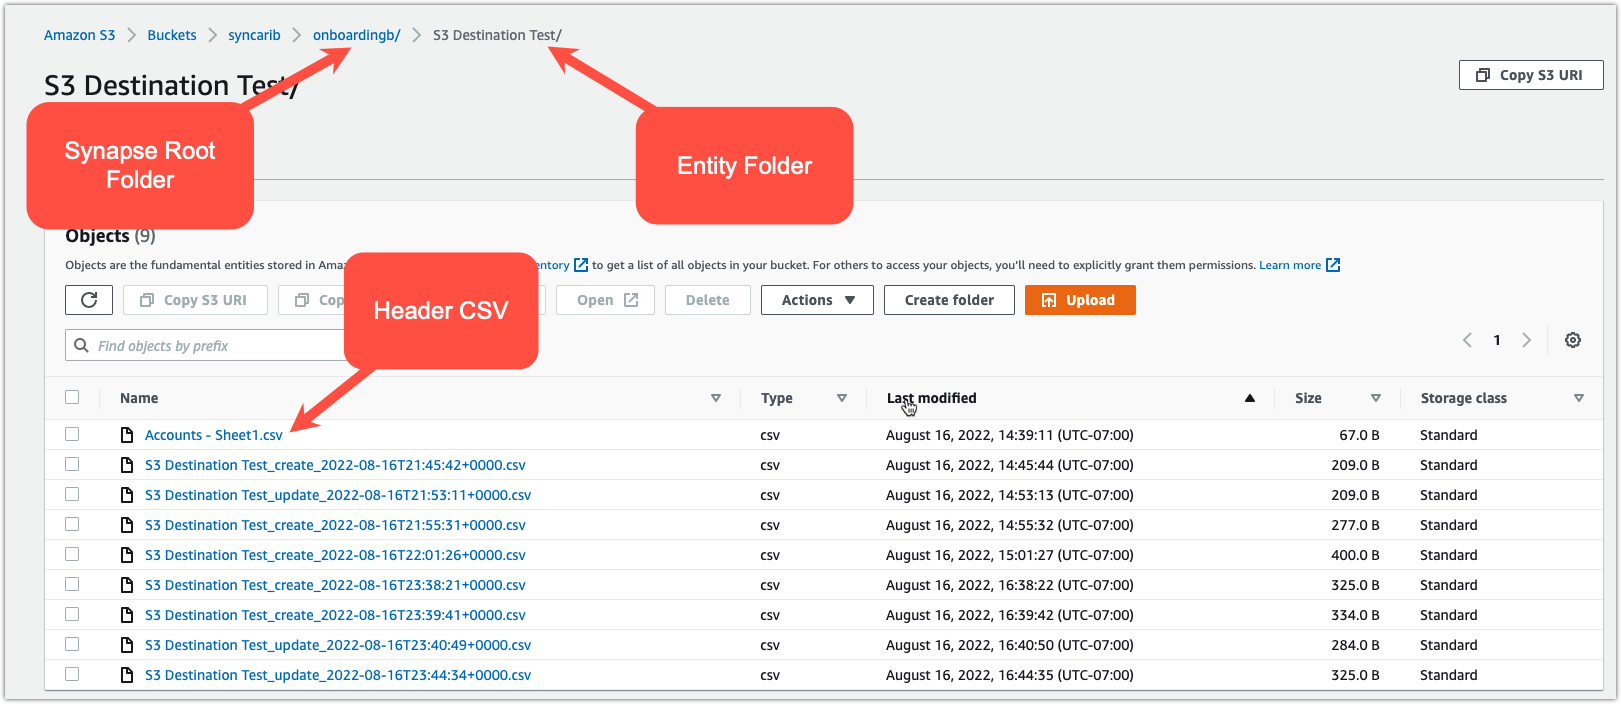This screenshot has height=704, width=1621.
Task: Click file icon for create_2022-08-16T21:55:31 file
Action: pyautogui.click(x=127, y=525)
